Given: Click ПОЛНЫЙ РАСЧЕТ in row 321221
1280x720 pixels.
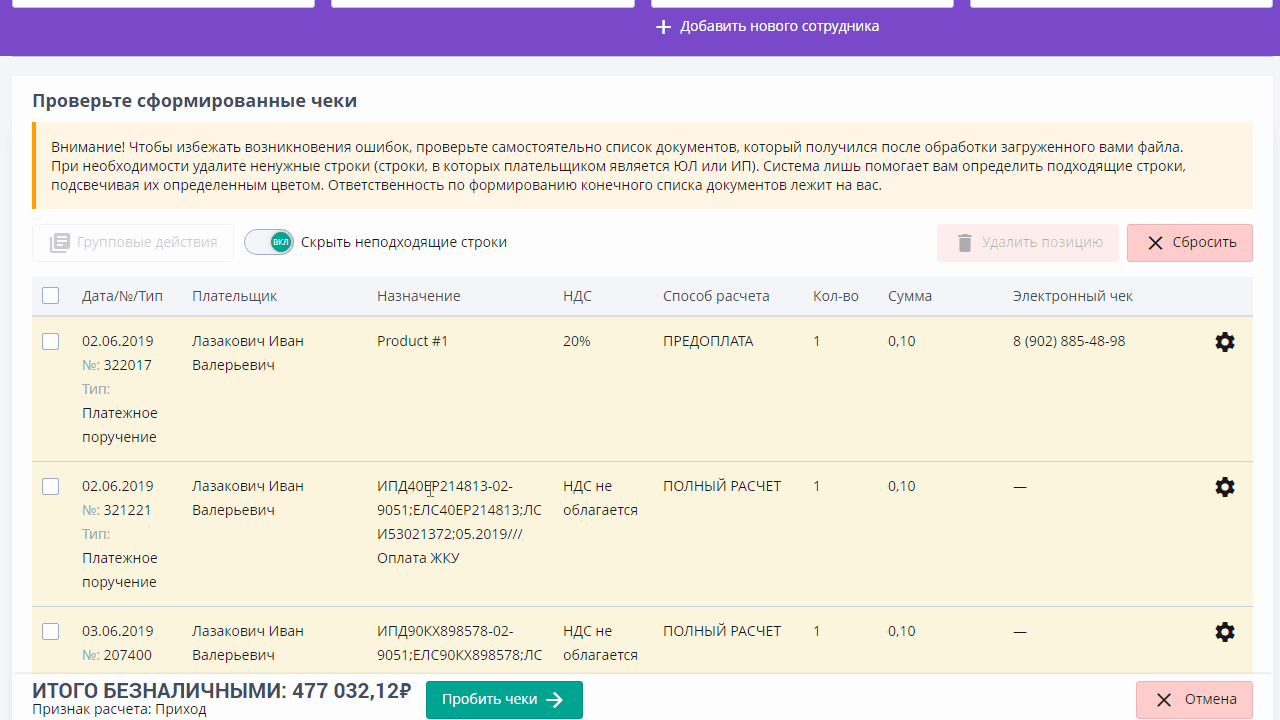Looking at the screenshot, I should (722, 486).
